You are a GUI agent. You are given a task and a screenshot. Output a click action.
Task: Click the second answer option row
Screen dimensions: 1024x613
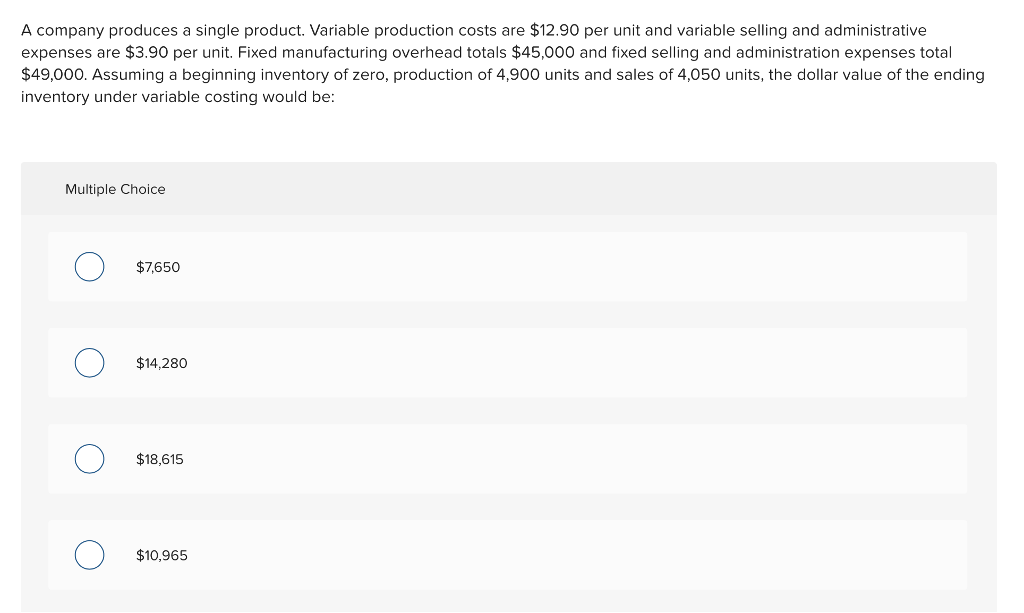pyautogui.click(x=508, y=363)
